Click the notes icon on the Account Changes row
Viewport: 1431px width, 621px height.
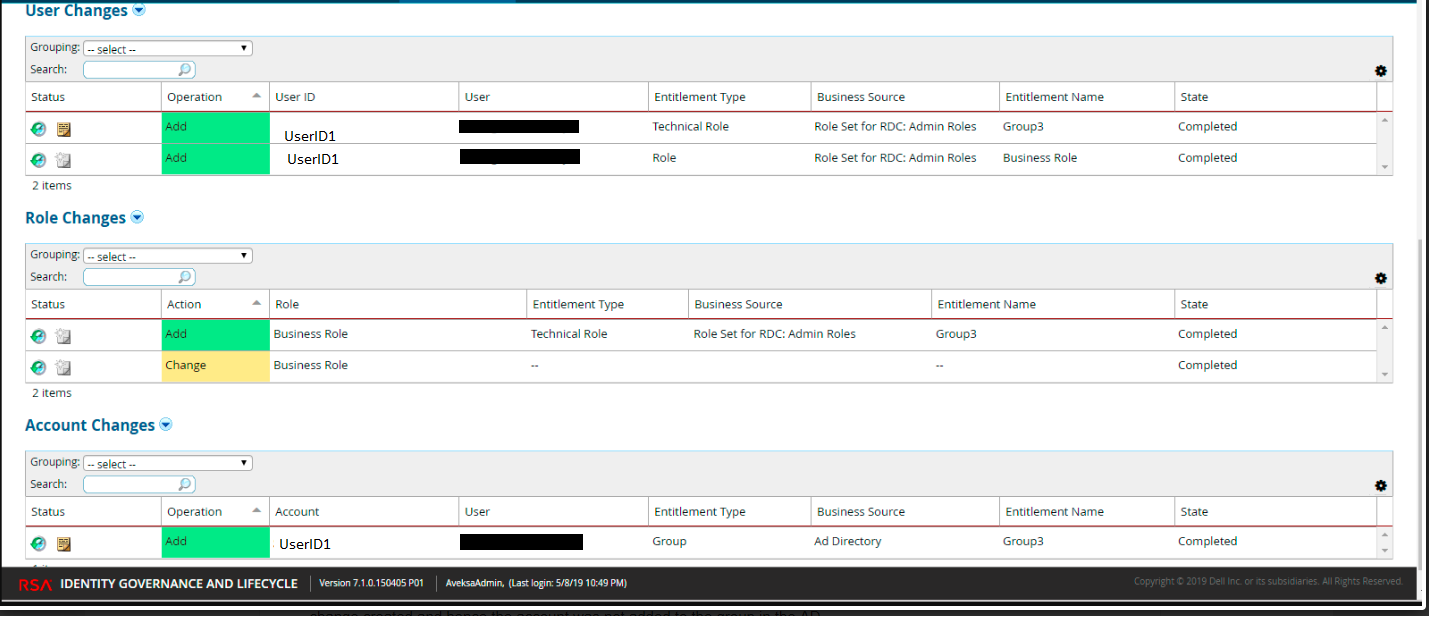pos(63,543)
